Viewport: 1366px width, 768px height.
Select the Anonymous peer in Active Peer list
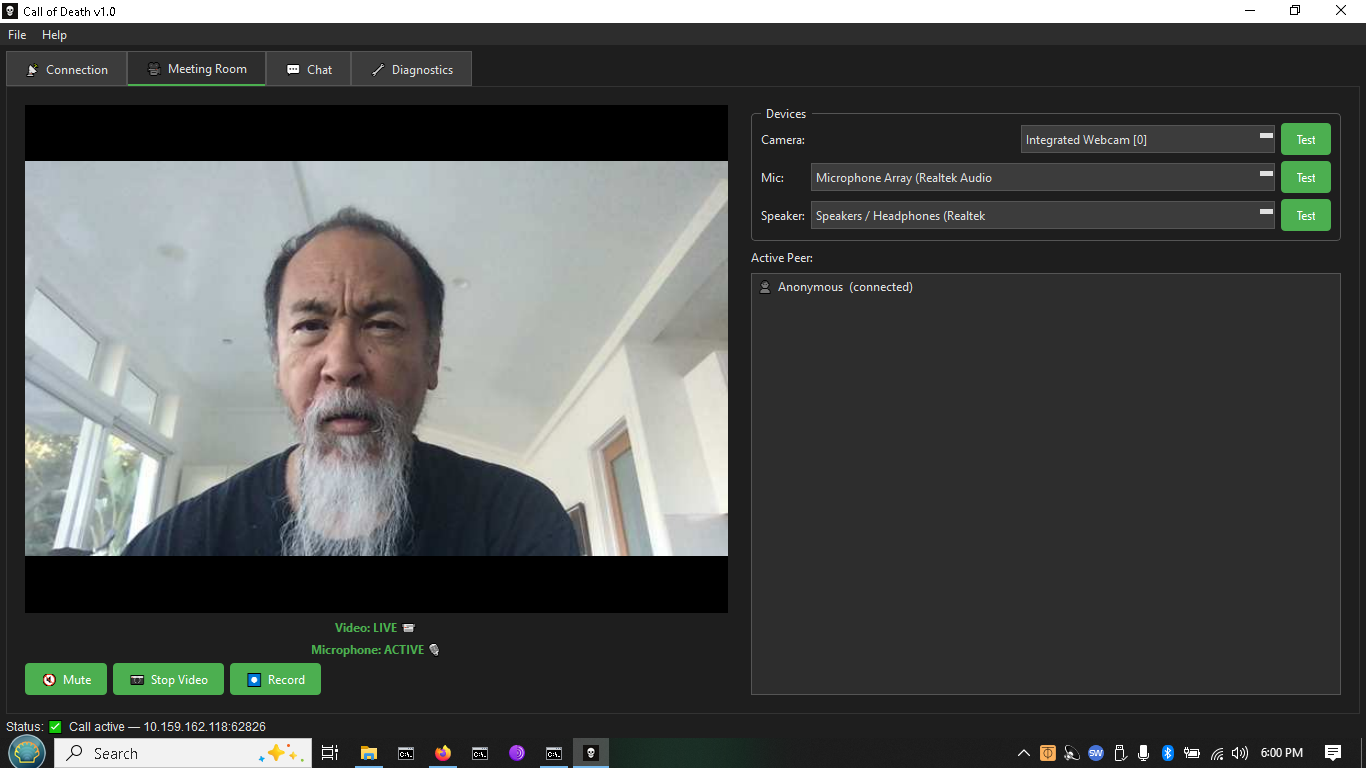[844, 287]
